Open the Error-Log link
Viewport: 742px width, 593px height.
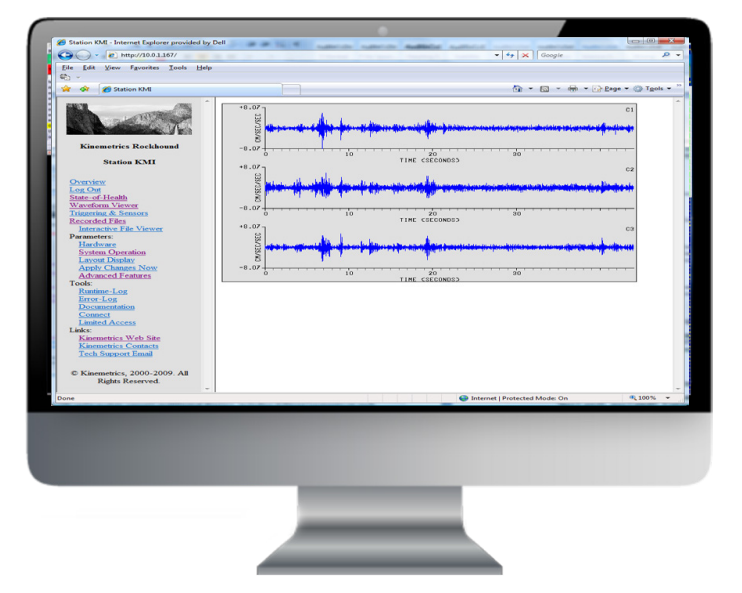coord(98,299)
